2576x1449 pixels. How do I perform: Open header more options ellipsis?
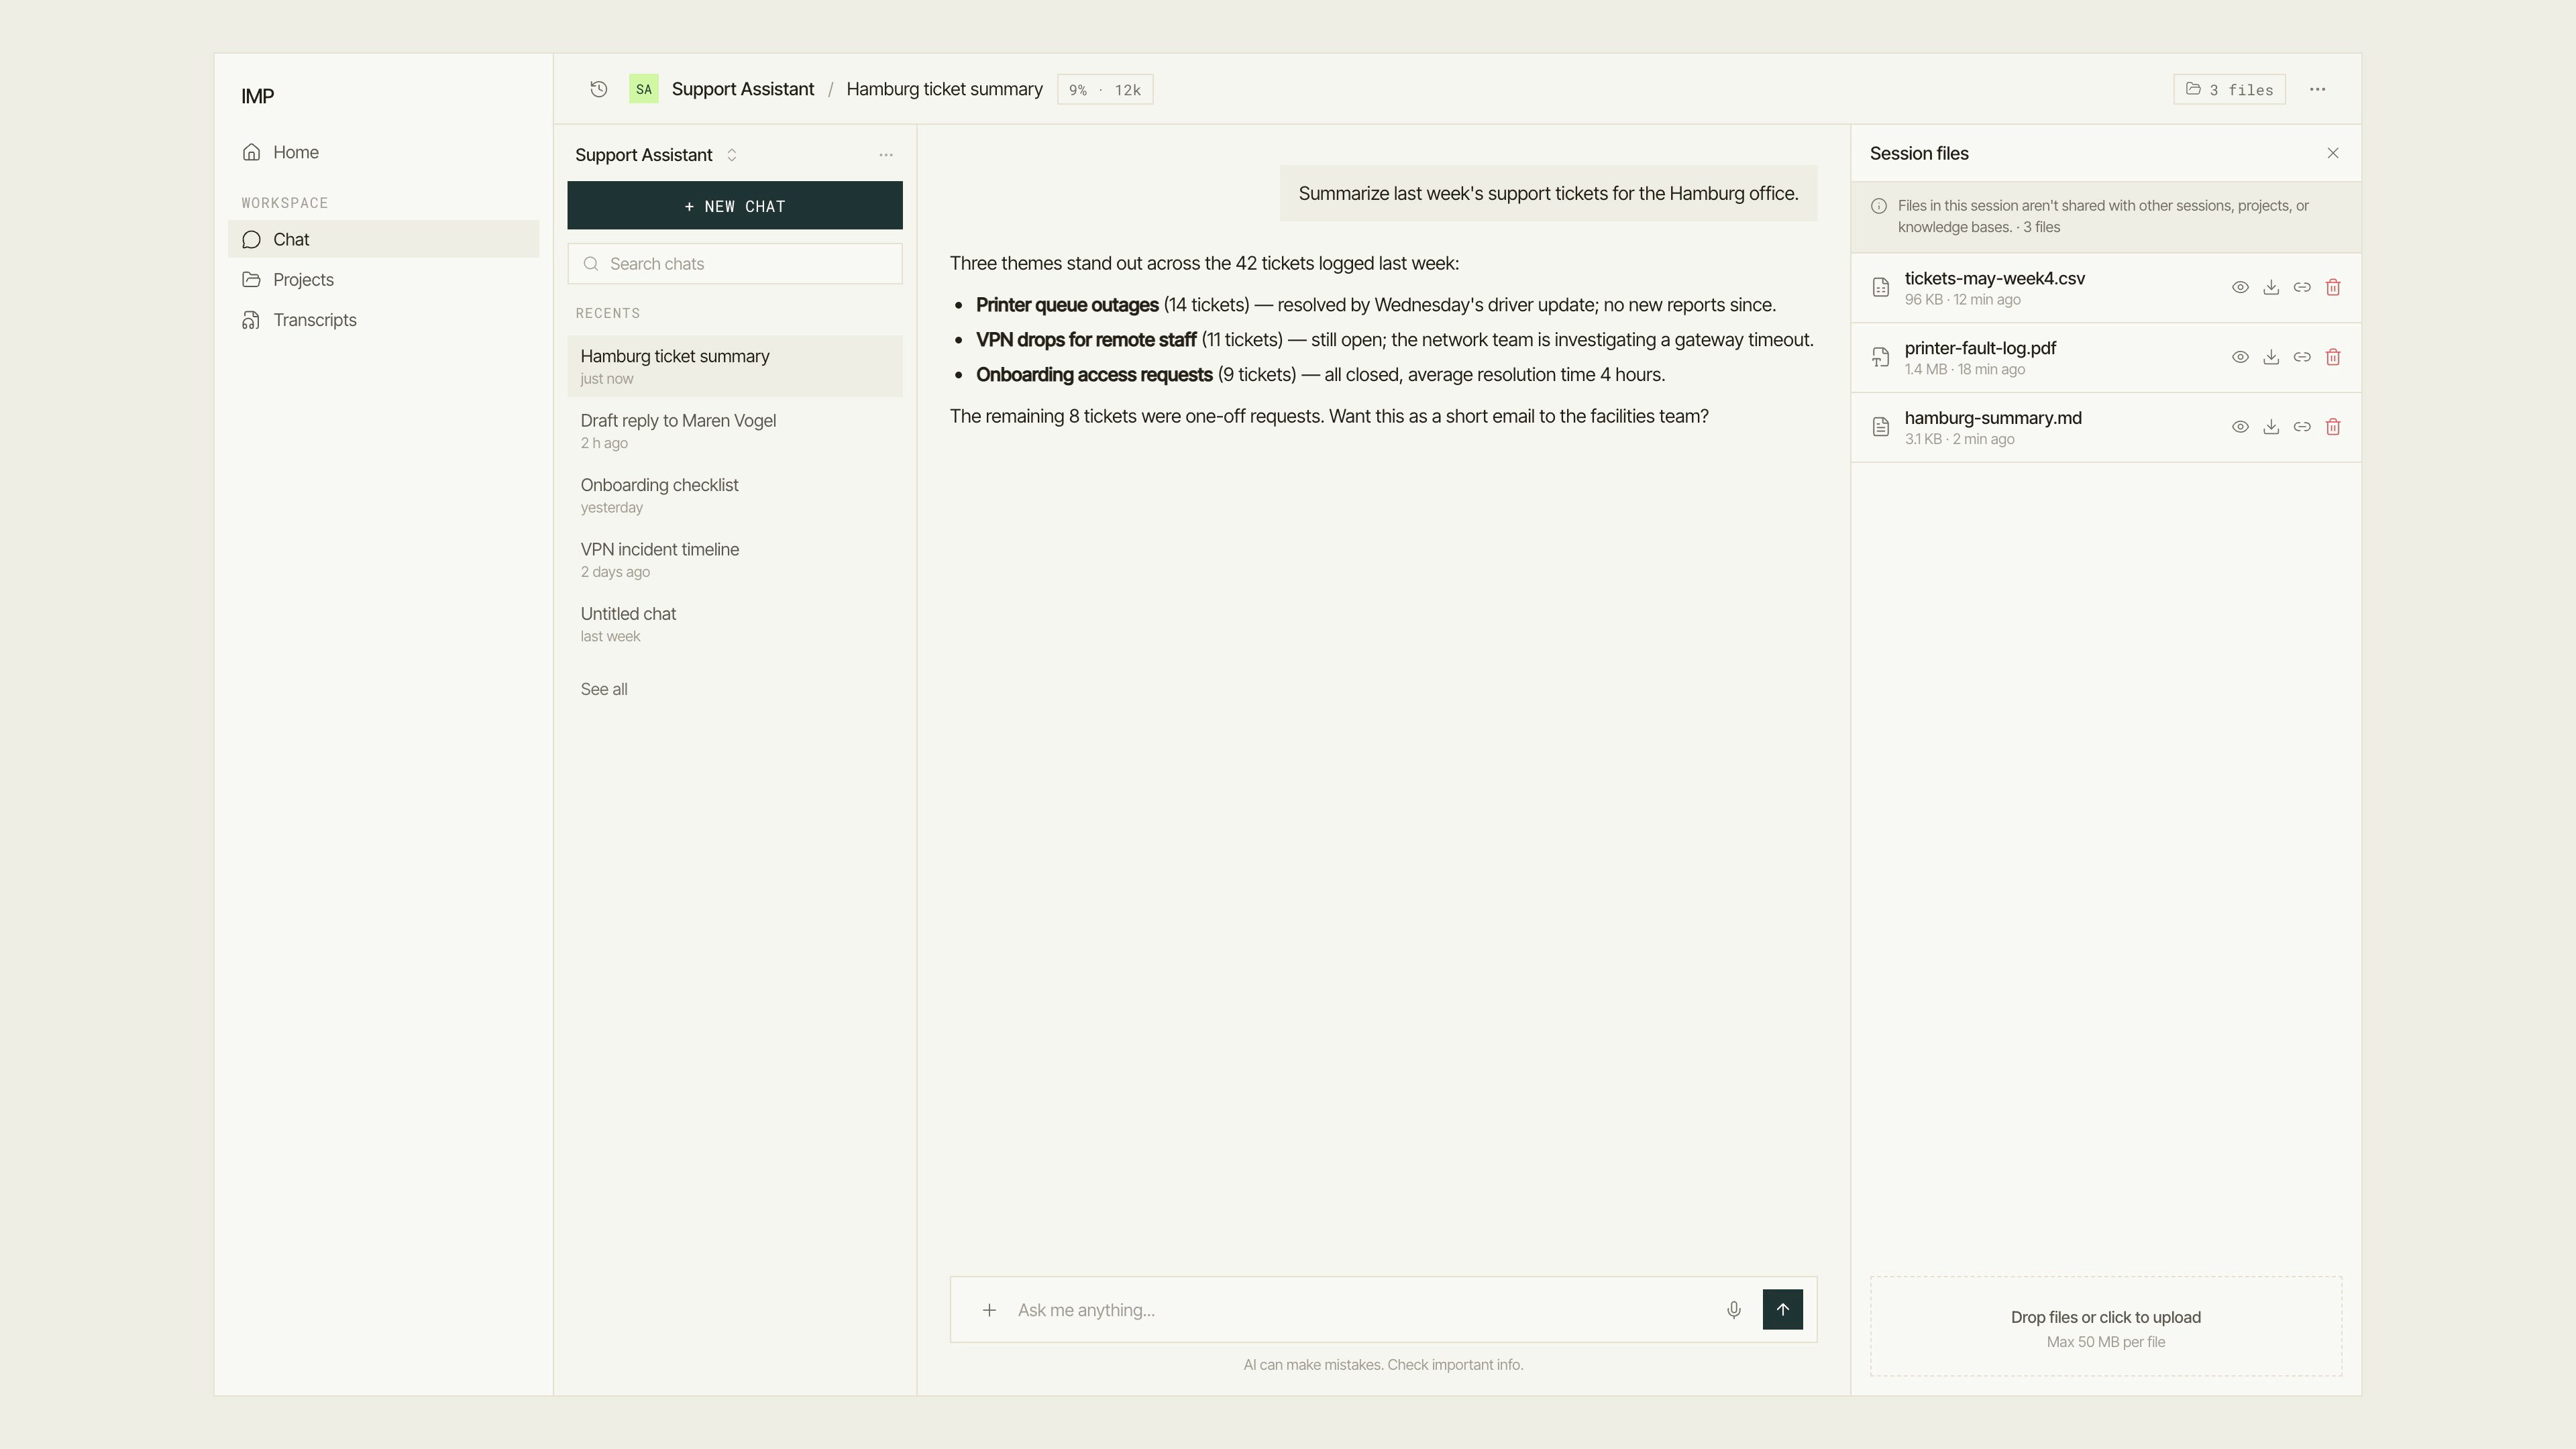point(2317,89)
